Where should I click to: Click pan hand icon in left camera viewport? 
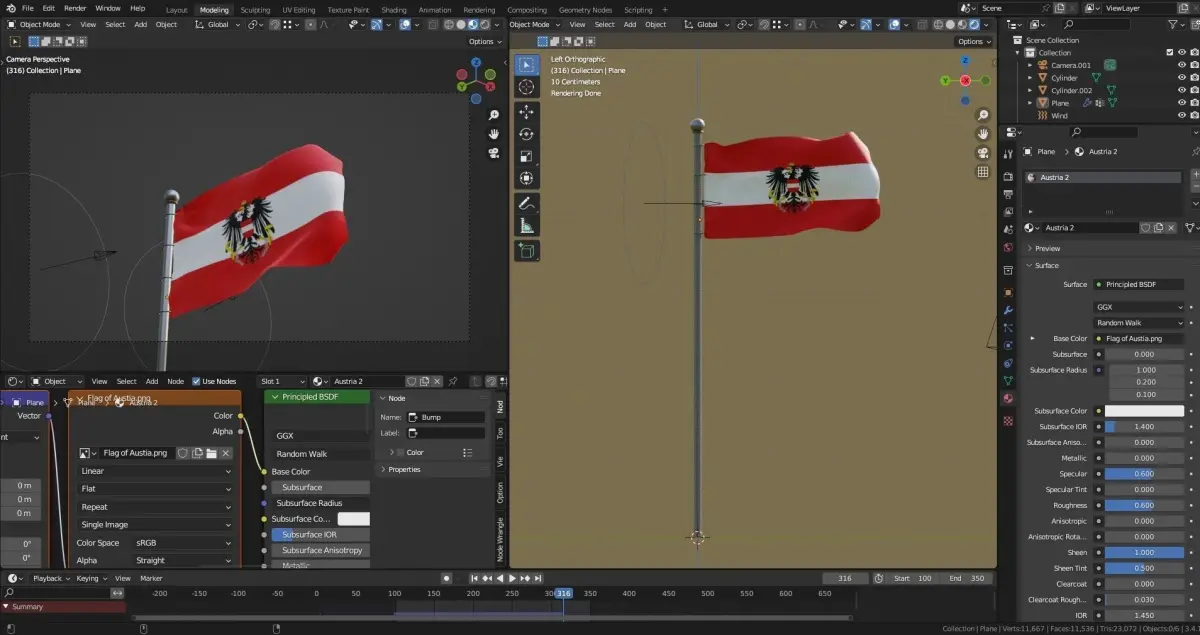coord(494,134)
